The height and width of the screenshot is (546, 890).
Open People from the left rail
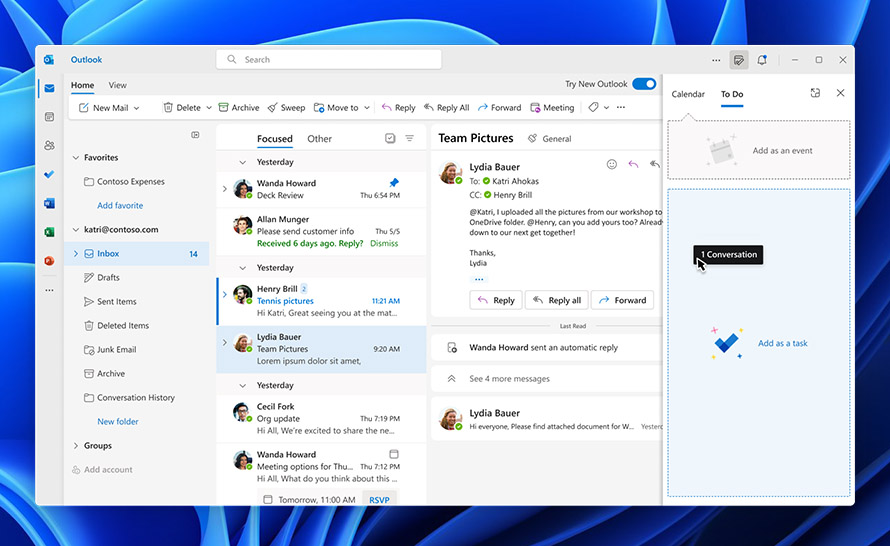[x=49, y=145]
